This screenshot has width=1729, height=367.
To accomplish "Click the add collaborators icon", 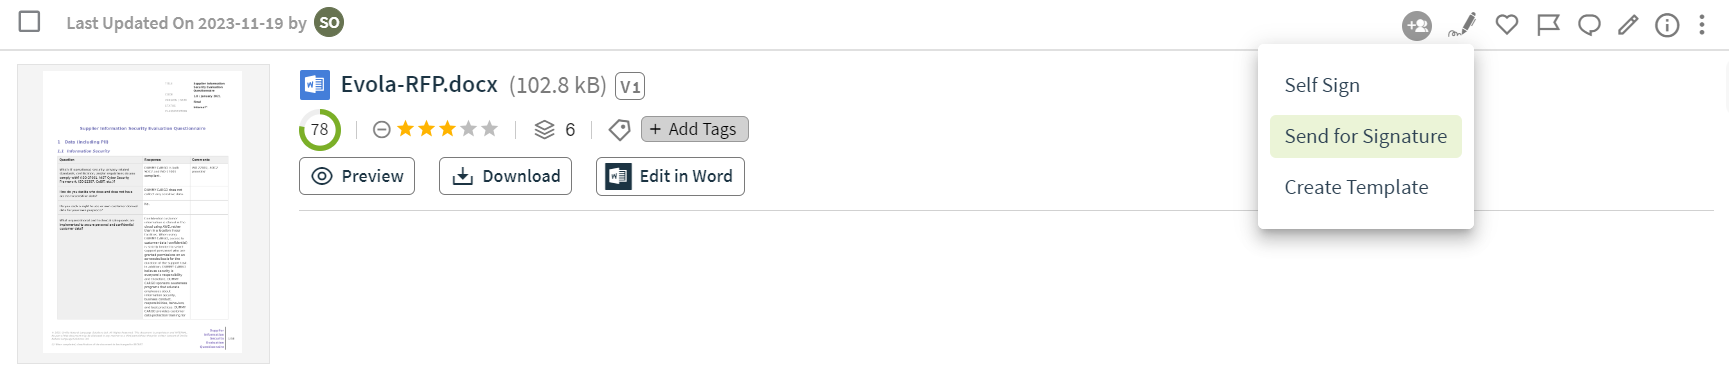I will coord(1417,25).
